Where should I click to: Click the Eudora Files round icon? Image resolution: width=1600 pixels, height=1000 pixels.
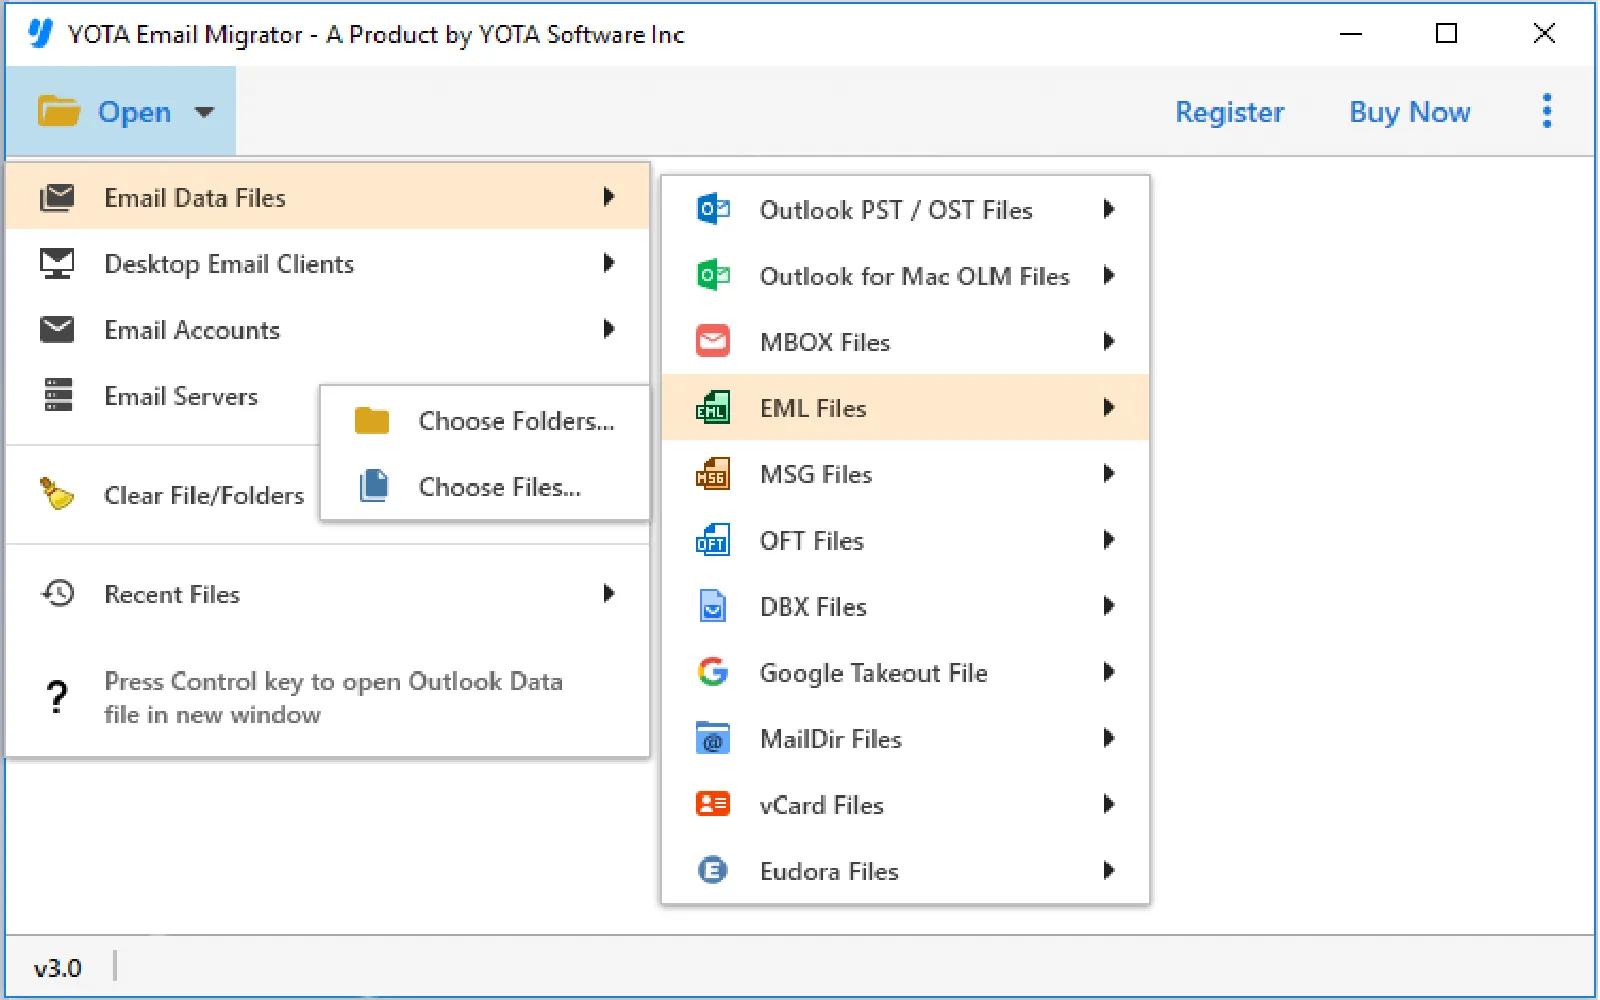[x=713, y=870]
